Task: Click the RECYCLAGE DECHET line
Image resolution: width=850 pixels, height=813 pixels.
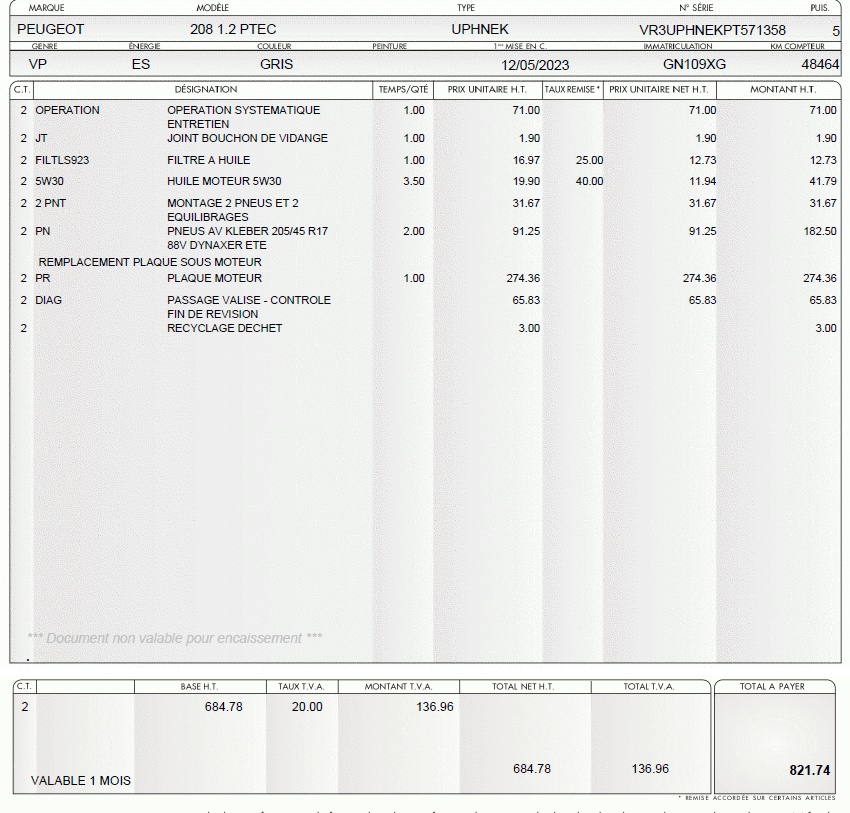Action: (x=224, y=328)
